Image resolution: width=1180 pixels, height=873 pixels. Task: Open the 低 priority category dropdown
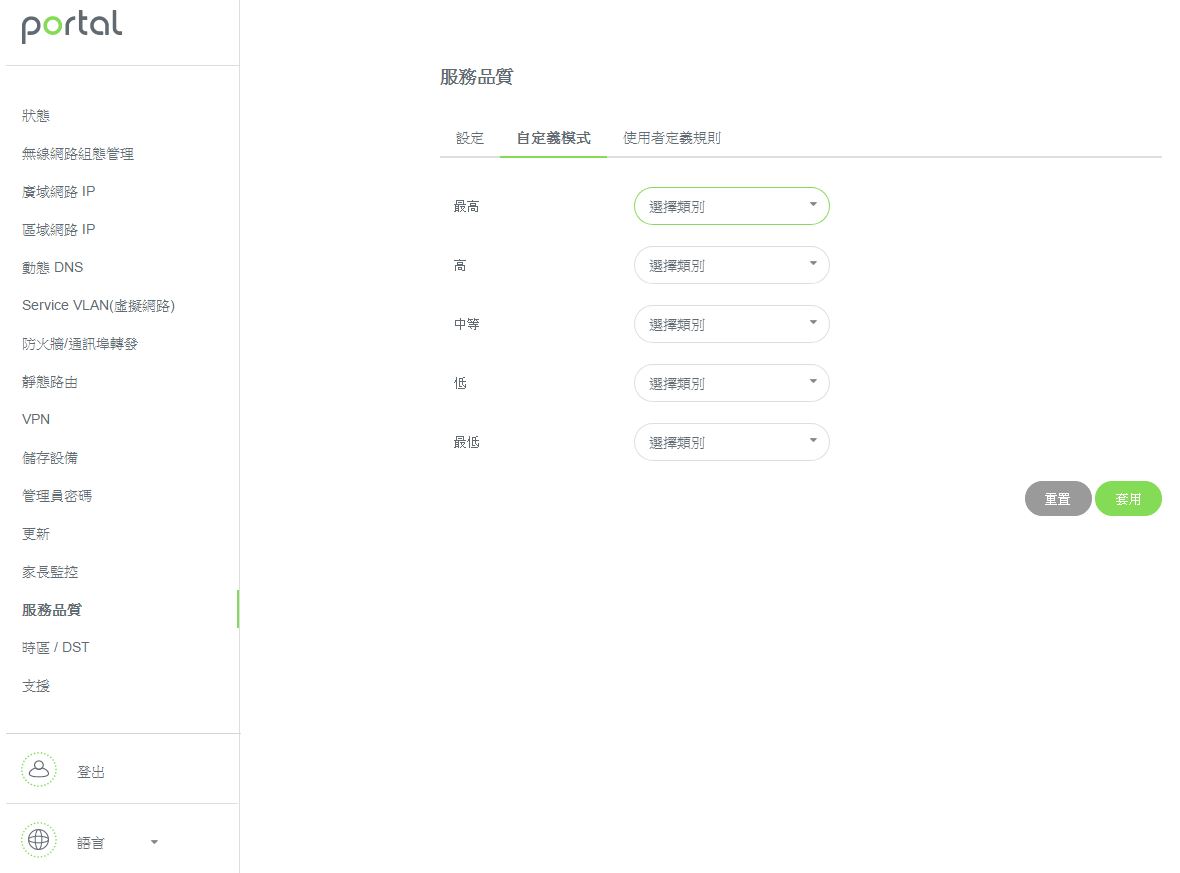click(731, 383)
